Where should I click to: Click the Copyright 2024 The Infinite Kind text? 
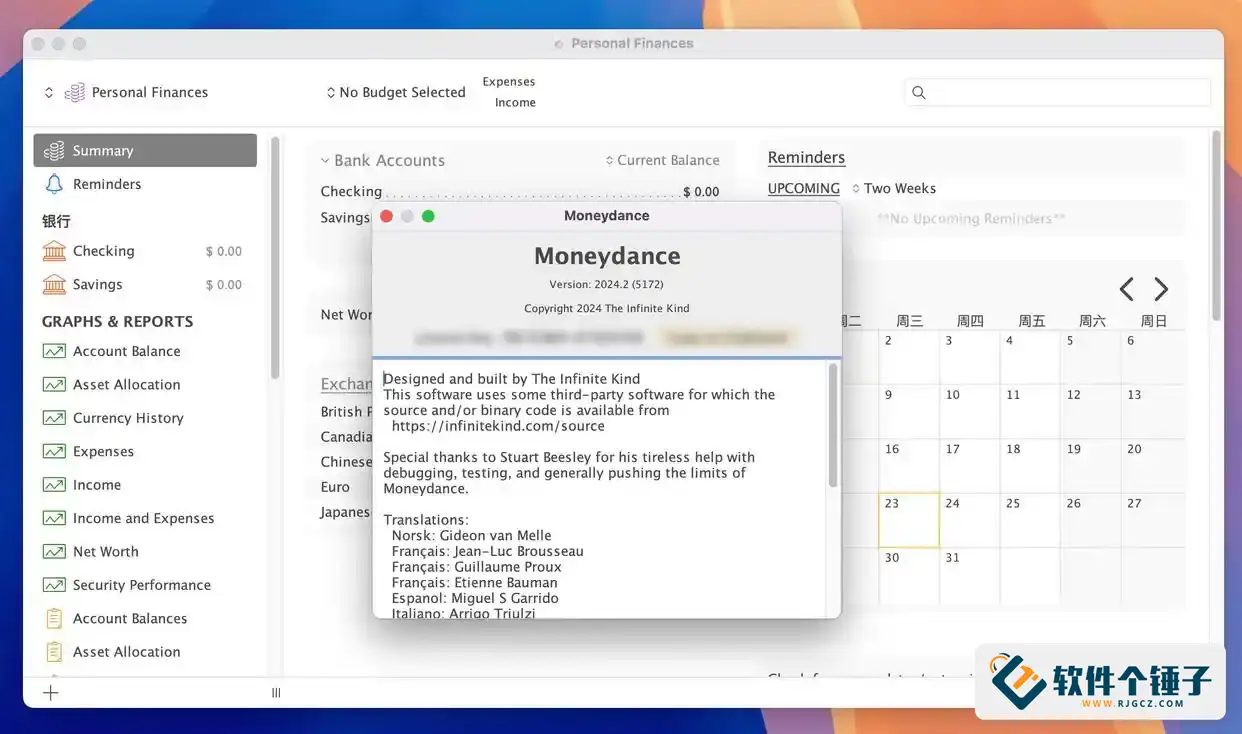[607, 308]
